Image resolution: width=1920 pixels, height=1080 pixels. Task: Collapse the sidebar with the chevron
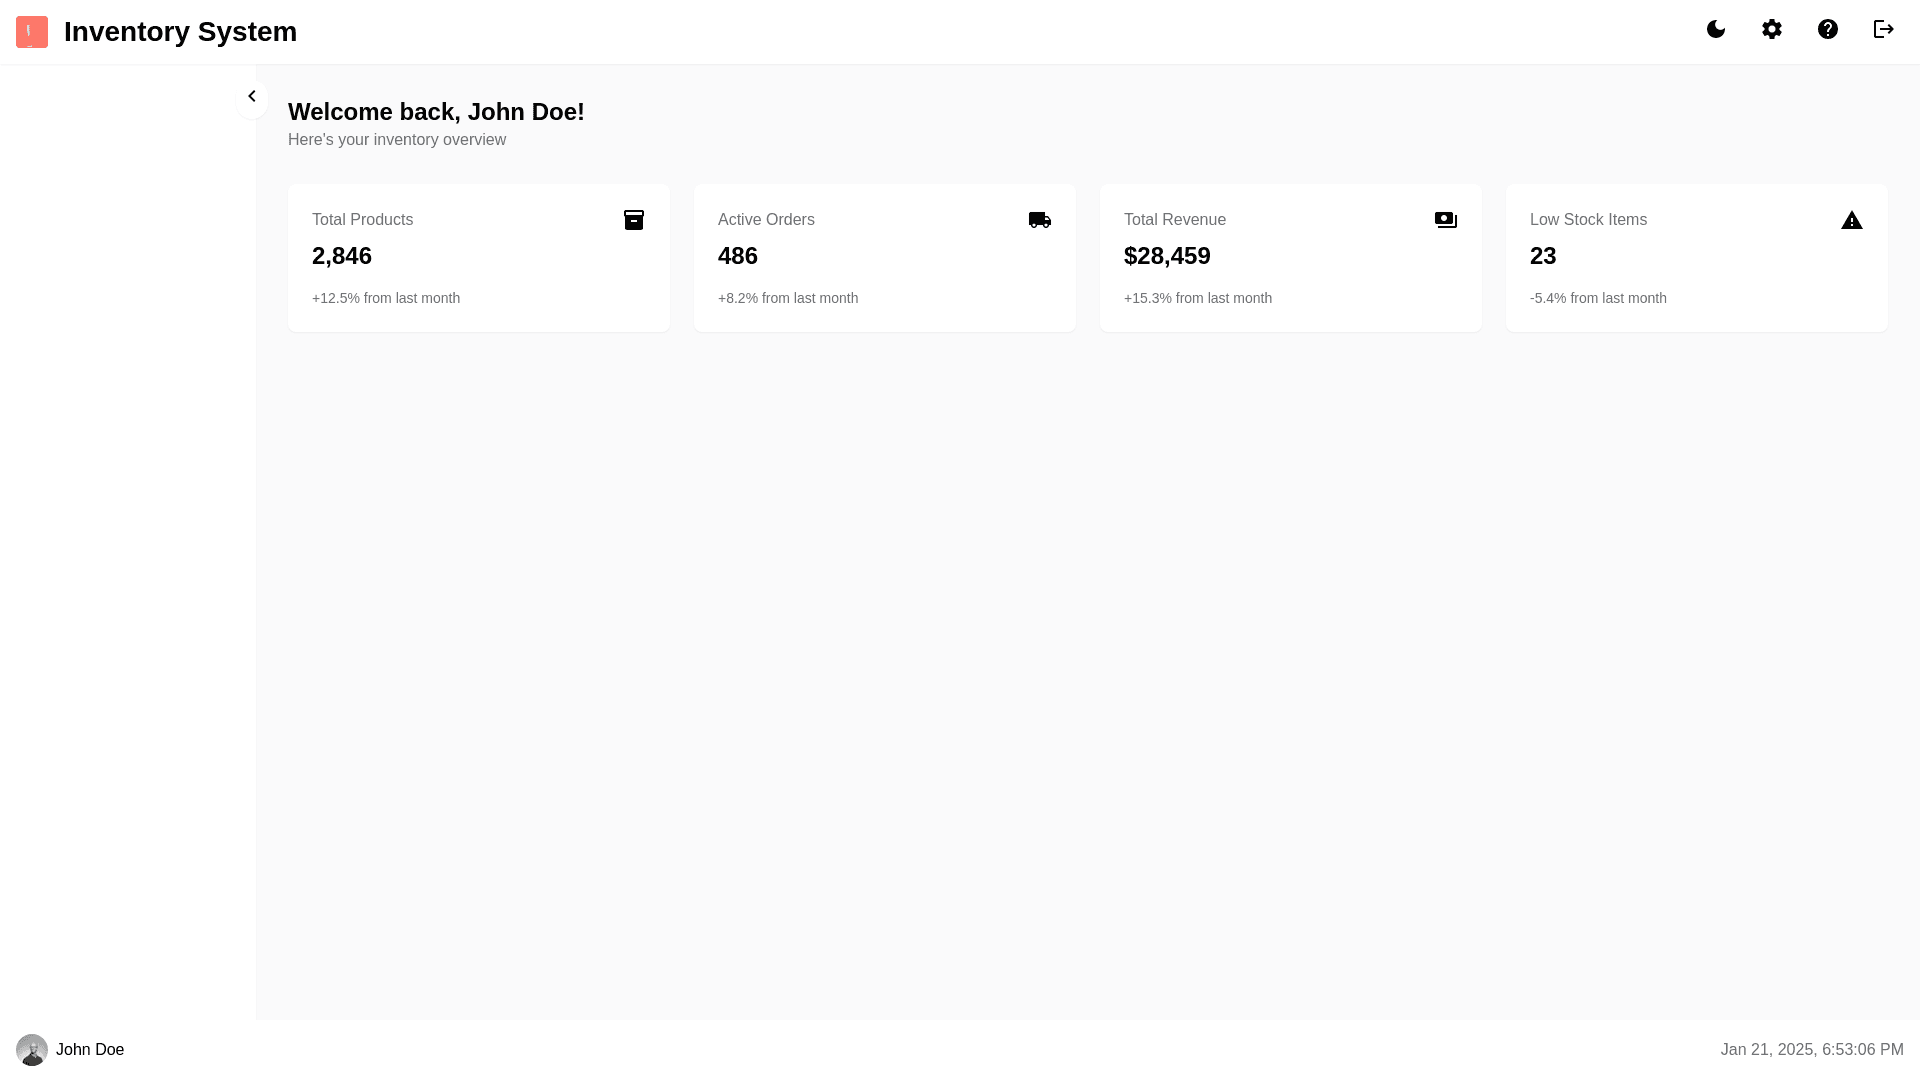(252, 97)
